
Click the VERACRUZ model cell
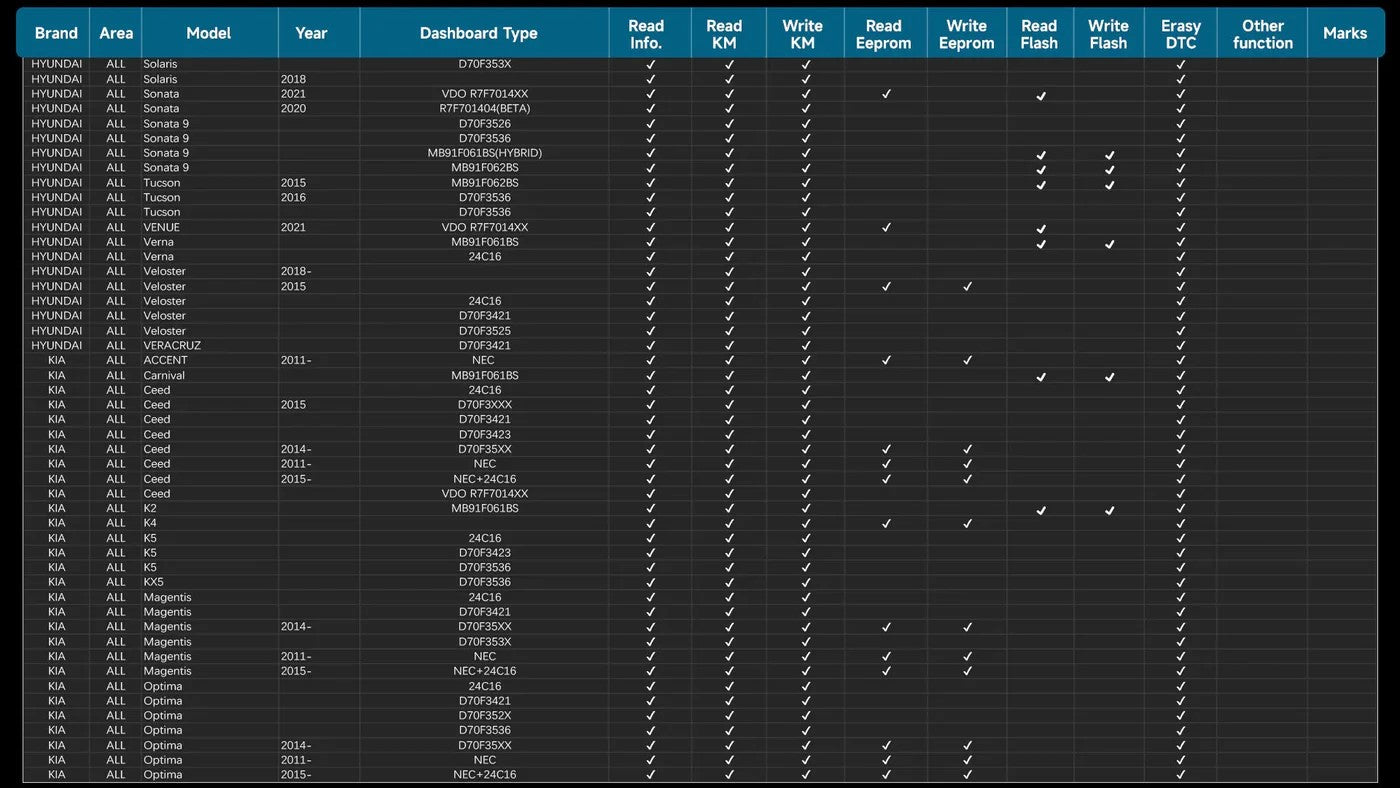172,346
